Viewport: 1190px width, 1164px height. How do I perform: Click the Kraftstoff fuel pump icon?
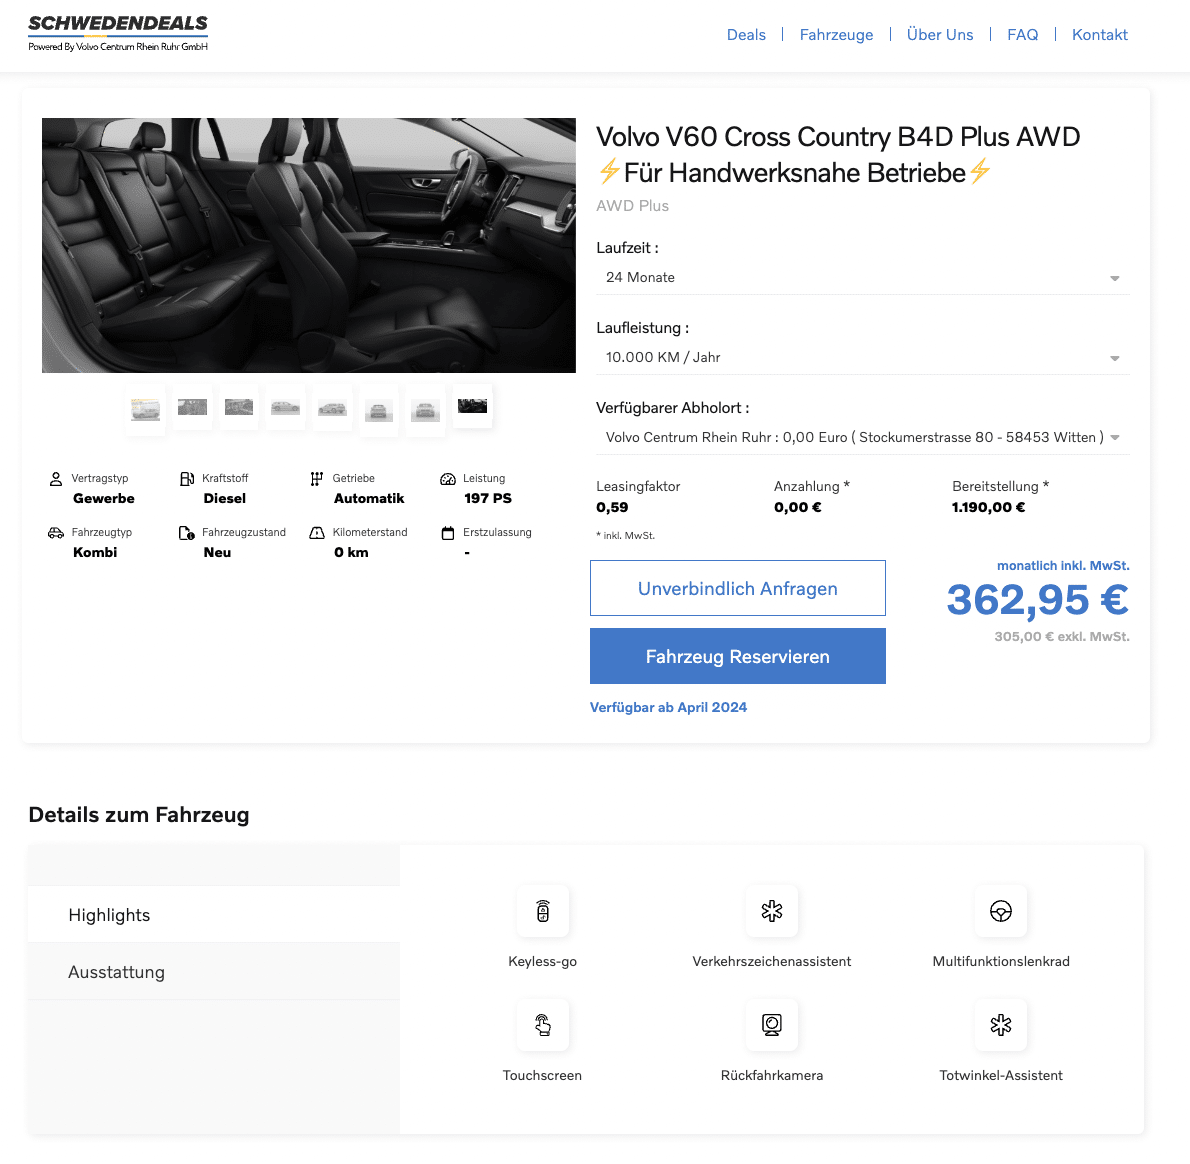pyautogui.click(x=187, y=479)
